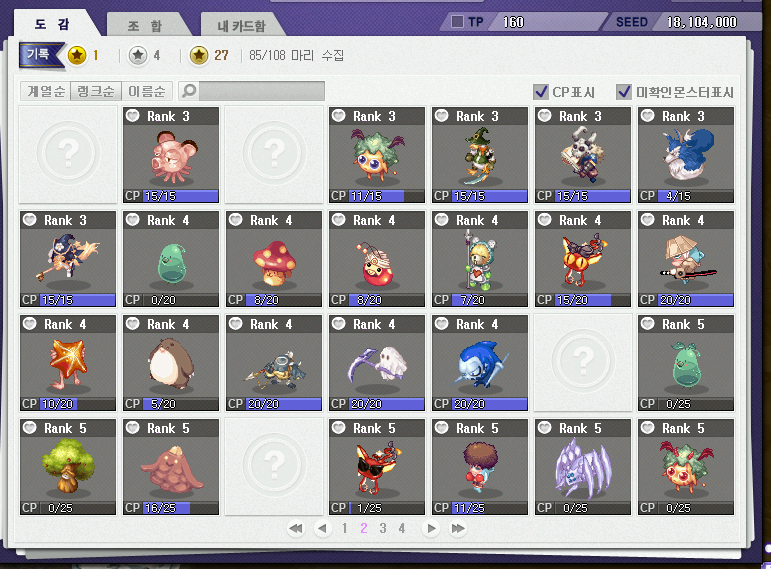Click the unknown monster card in top-left slot
771x569 pixels.
(x=68, y=154)
